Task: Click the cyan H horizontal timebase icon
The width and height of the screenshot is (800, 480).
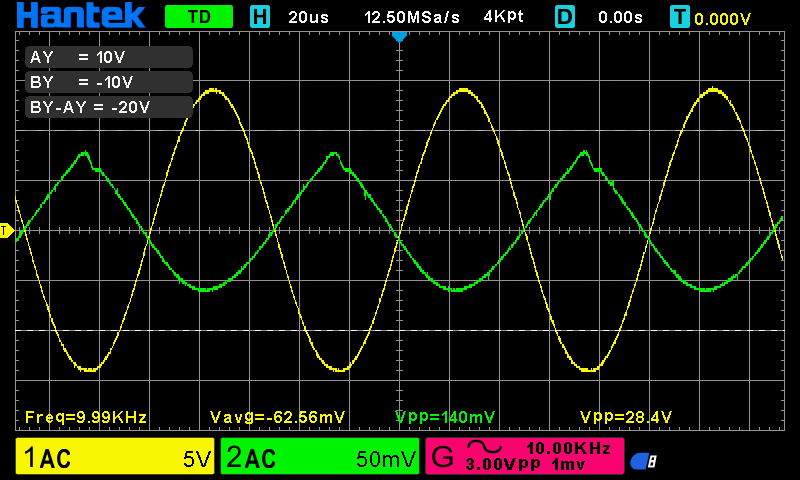Action: pos(260,17)
